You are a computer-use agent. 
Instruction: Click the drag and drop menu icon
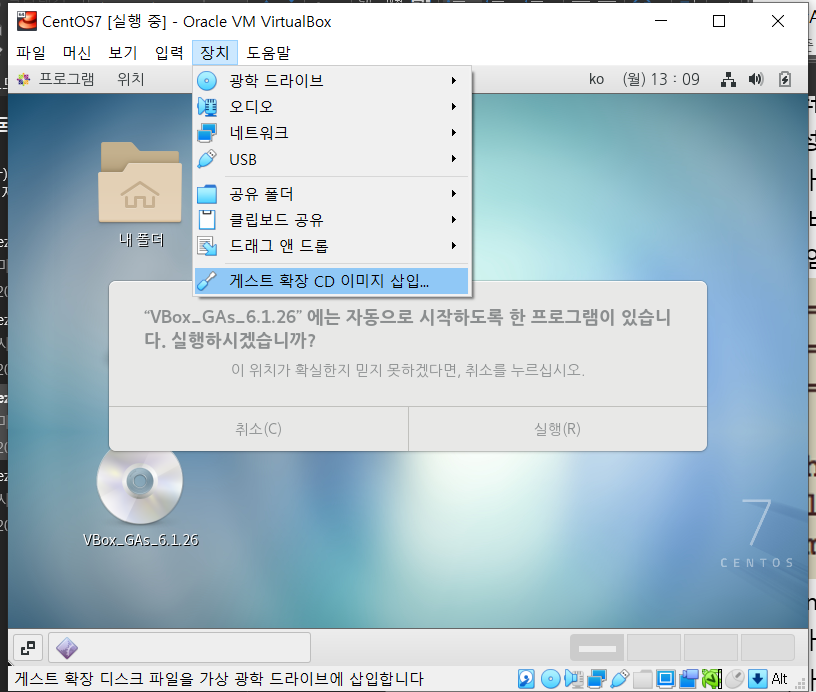coord(207,246)
